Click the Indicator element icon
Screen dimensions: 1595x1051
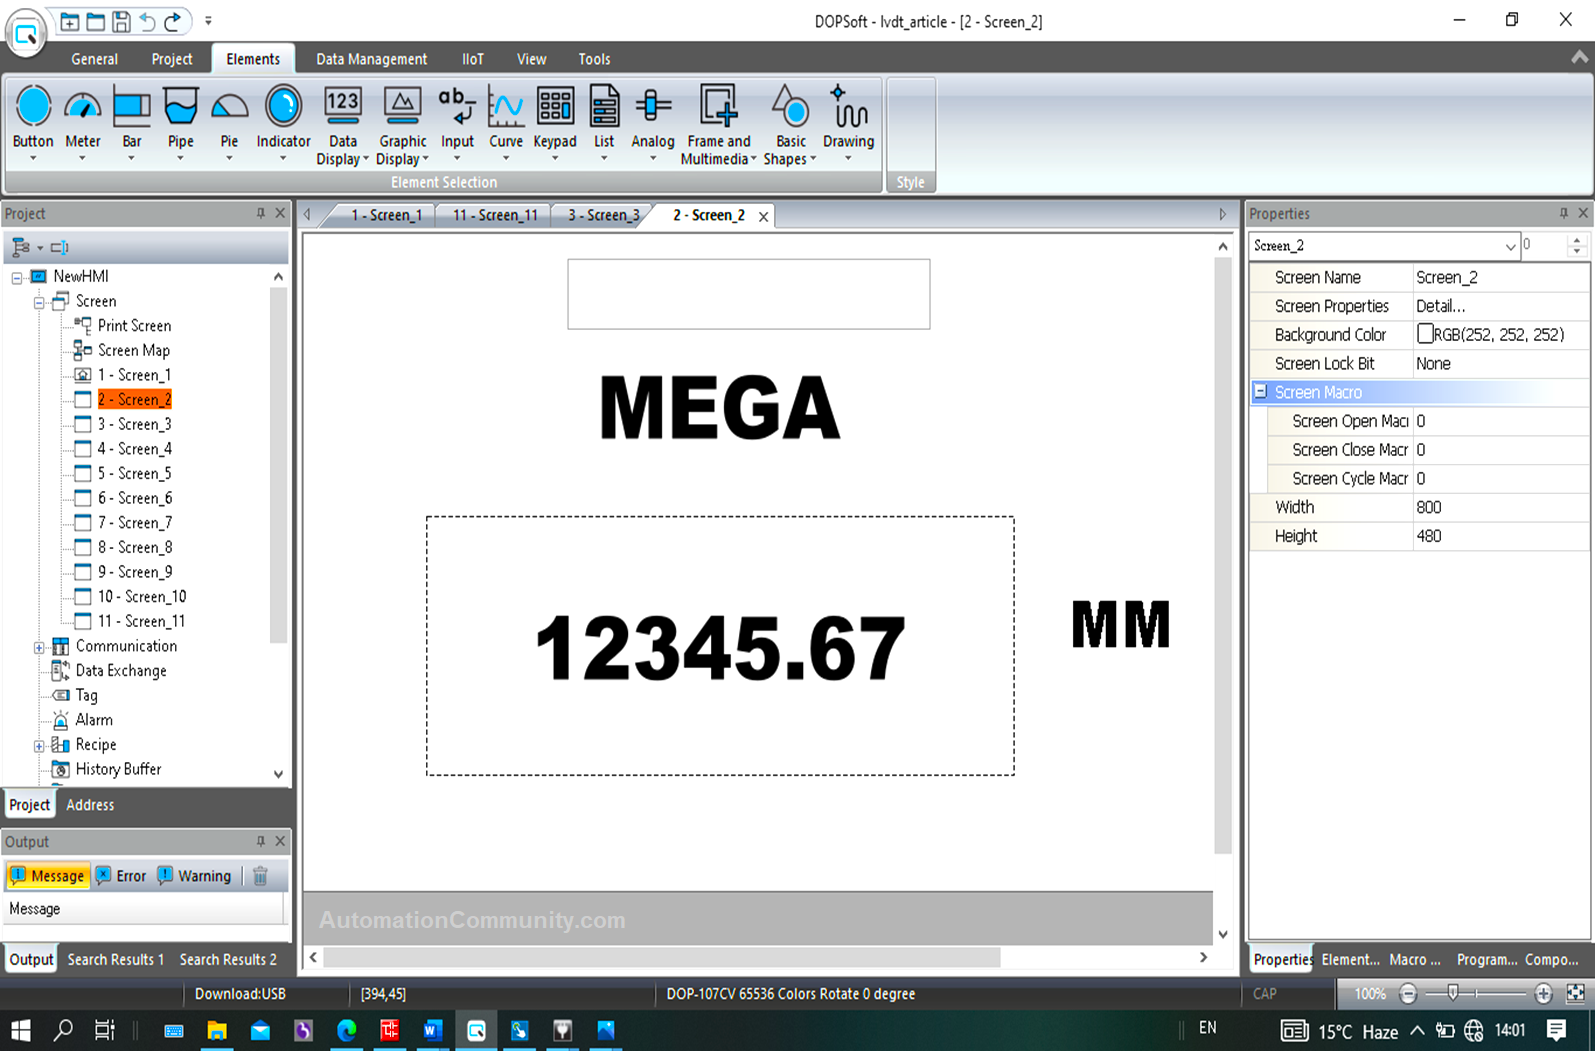[283, 110]
